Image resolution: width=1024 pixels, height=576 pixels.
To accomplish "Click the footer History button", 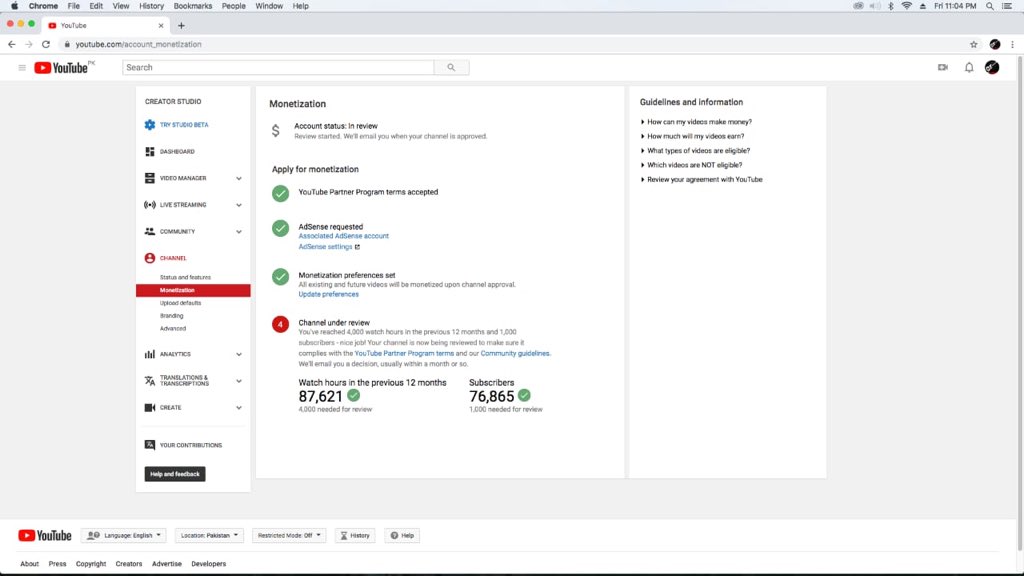I will (355, 536).
